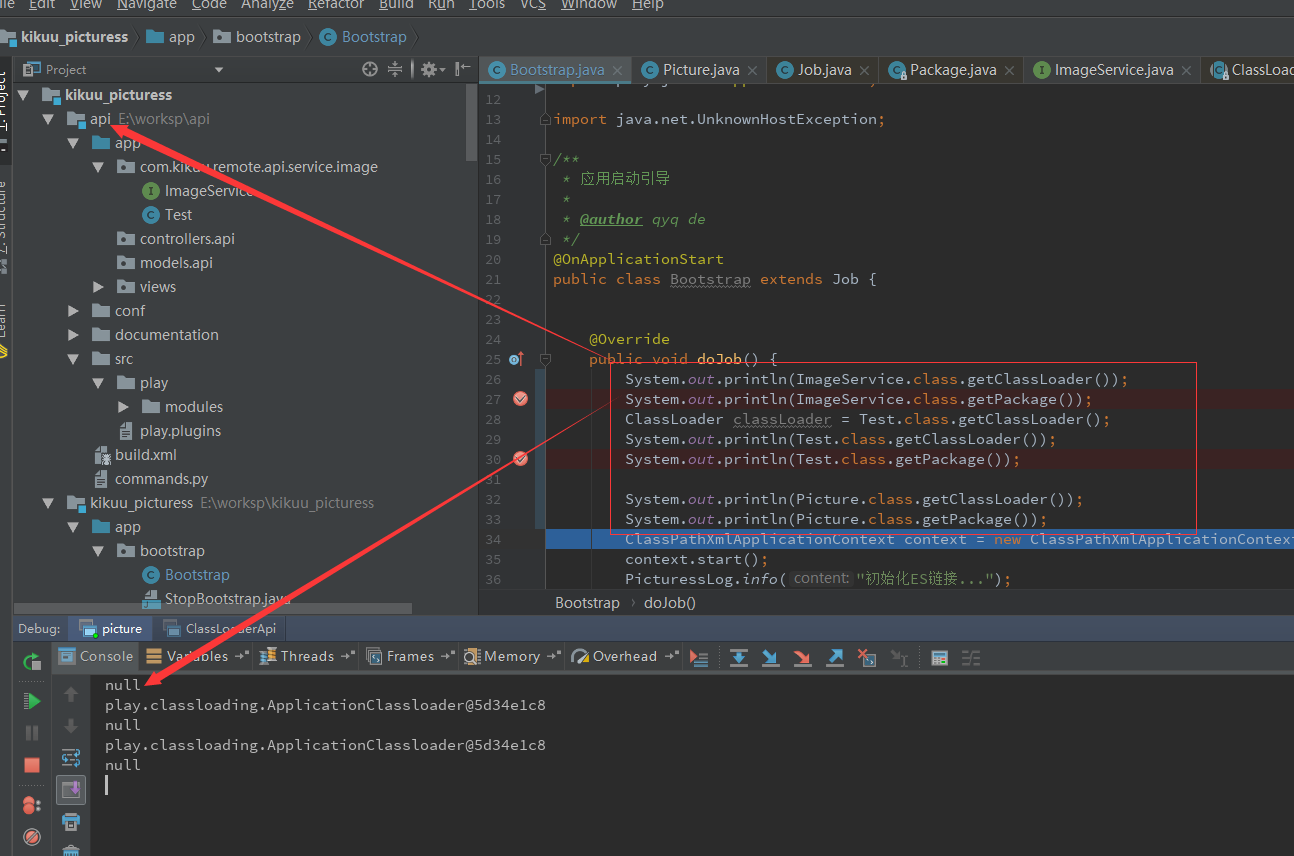Toggle soft-wrap in the console
This screenshot has width=1294, height=856.
coord(71,757)
